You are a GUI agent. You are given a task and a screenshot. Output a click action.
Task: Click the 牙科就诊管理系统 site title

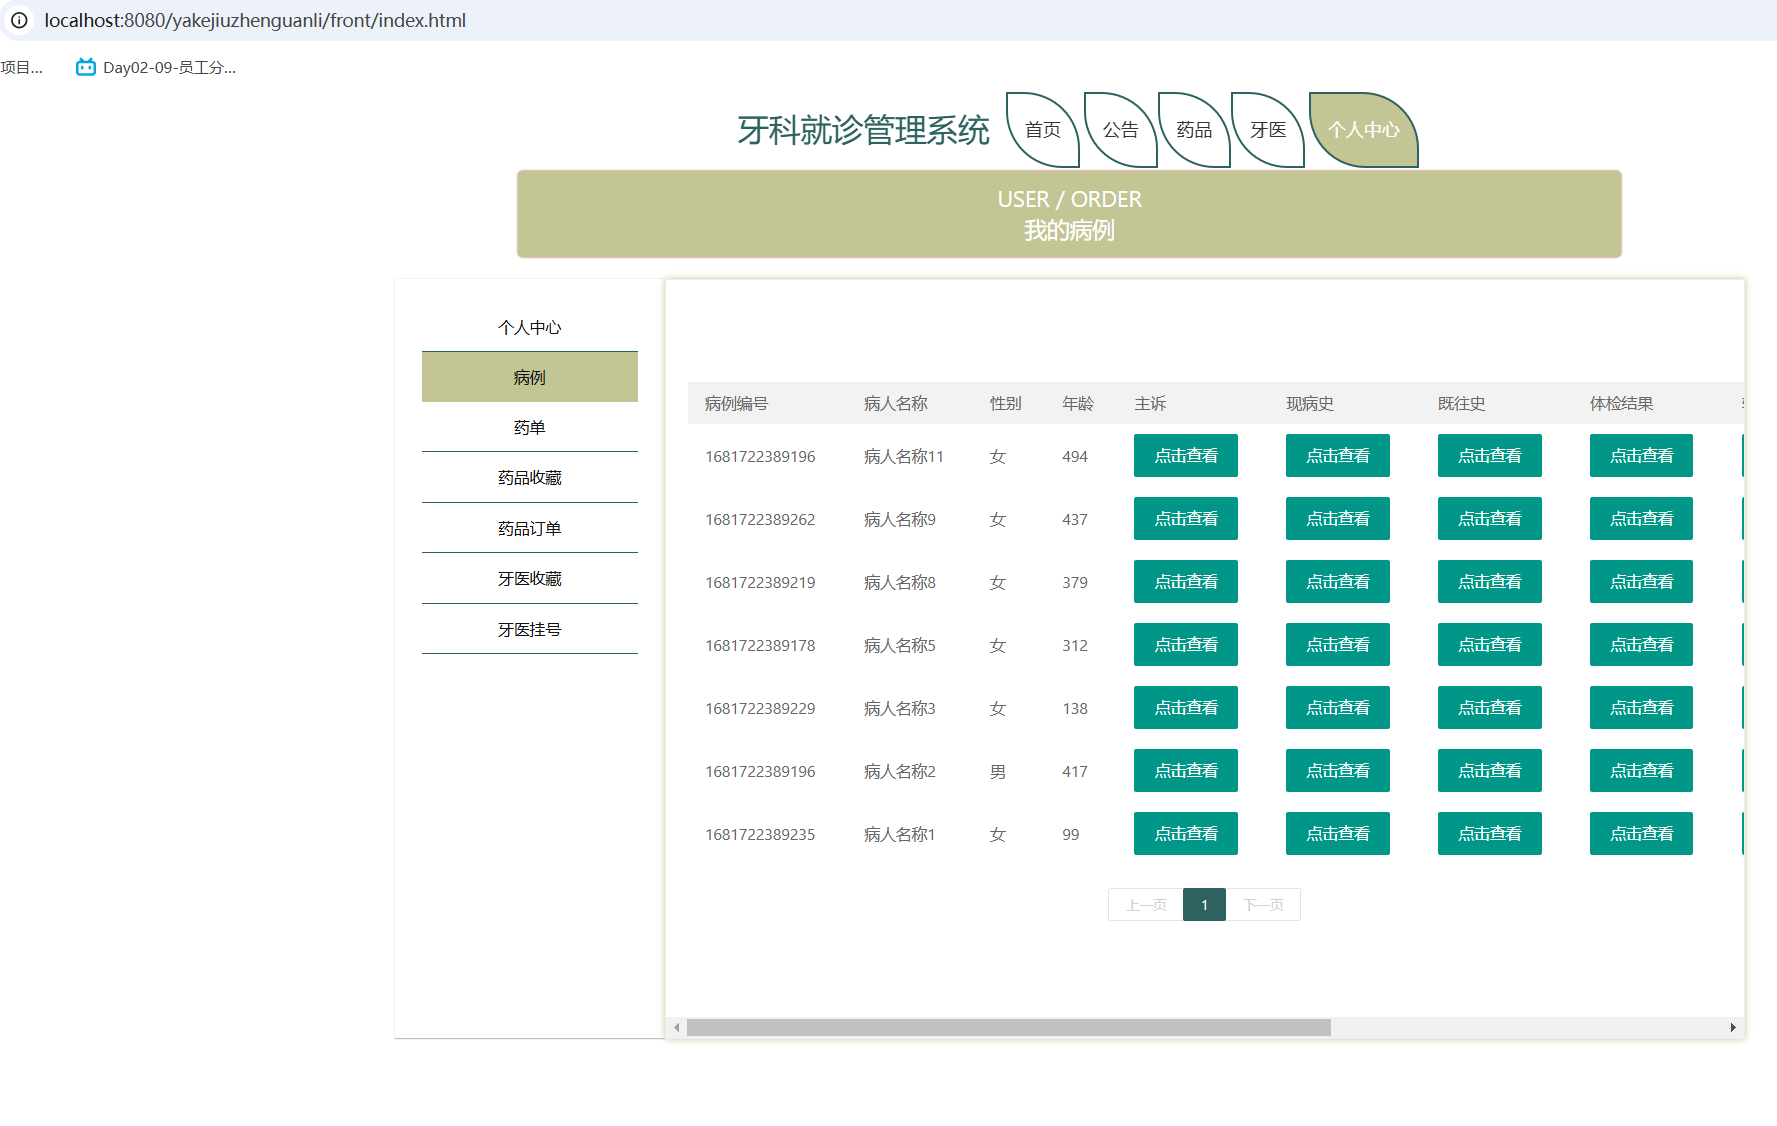[x=863, y=130]
